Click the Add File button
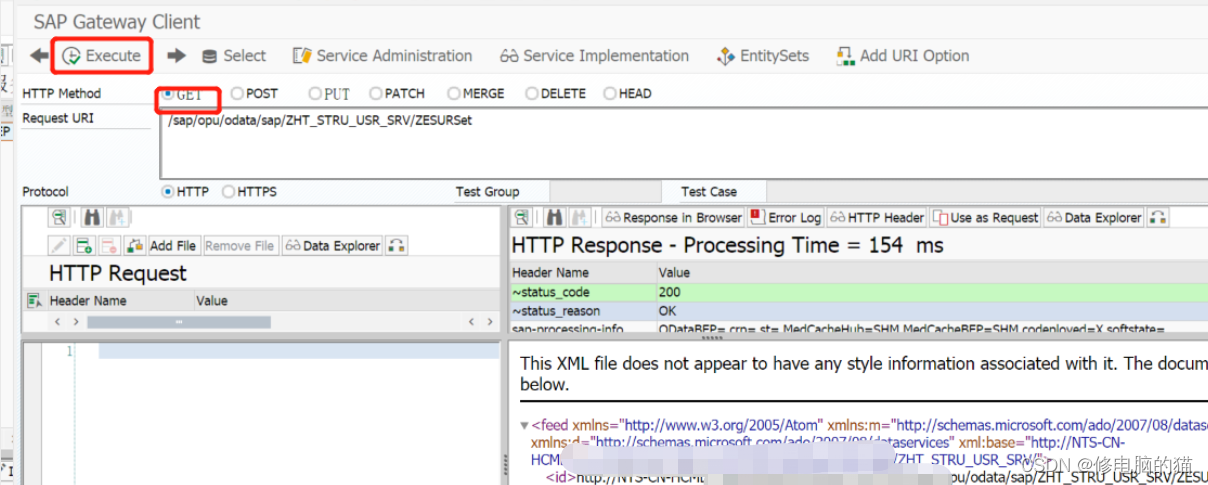The width and height of the screenshot is (1208, 485). 174,246
